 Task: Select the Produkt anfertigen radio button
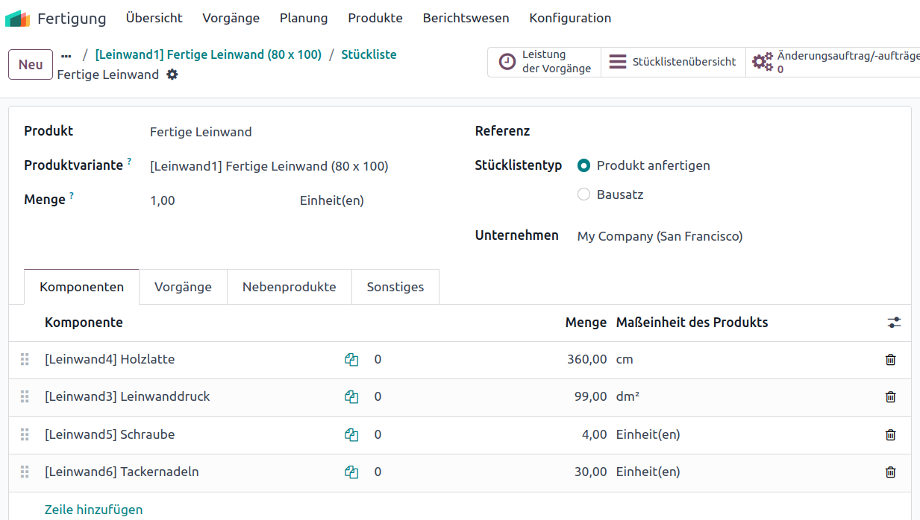(x=583, y=166)
